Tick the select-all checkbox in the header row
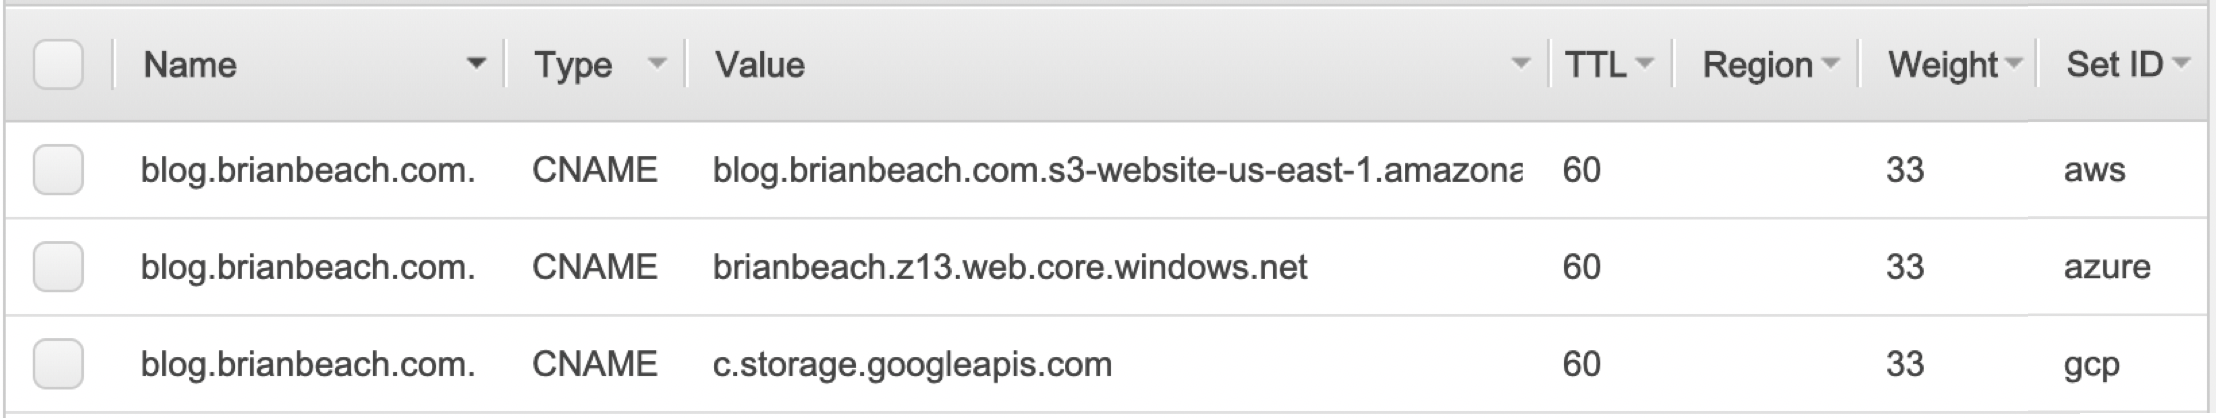2216x418 pixels. 58,65
